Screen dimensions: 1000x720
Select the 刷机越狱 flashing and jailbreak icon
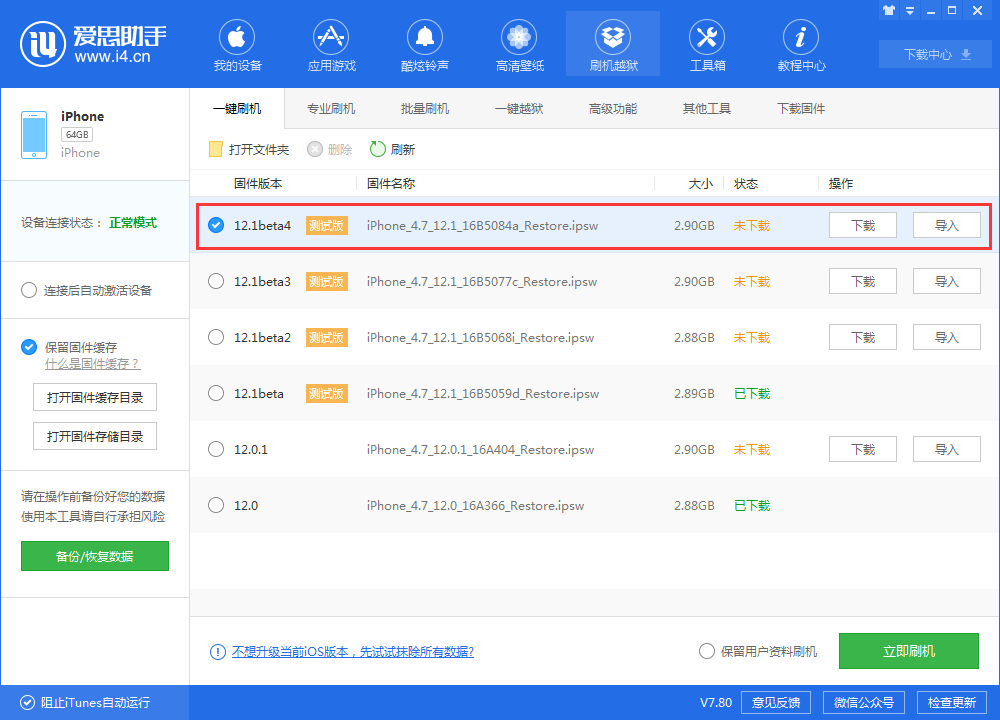612,44
